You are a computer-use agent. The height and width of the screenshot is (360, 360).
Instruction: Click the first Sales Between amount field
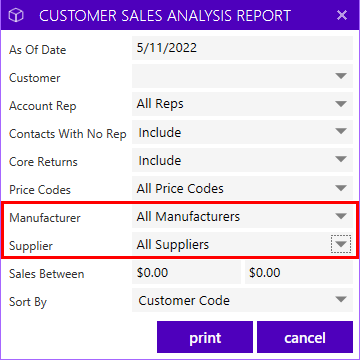(x=186, y=272)
